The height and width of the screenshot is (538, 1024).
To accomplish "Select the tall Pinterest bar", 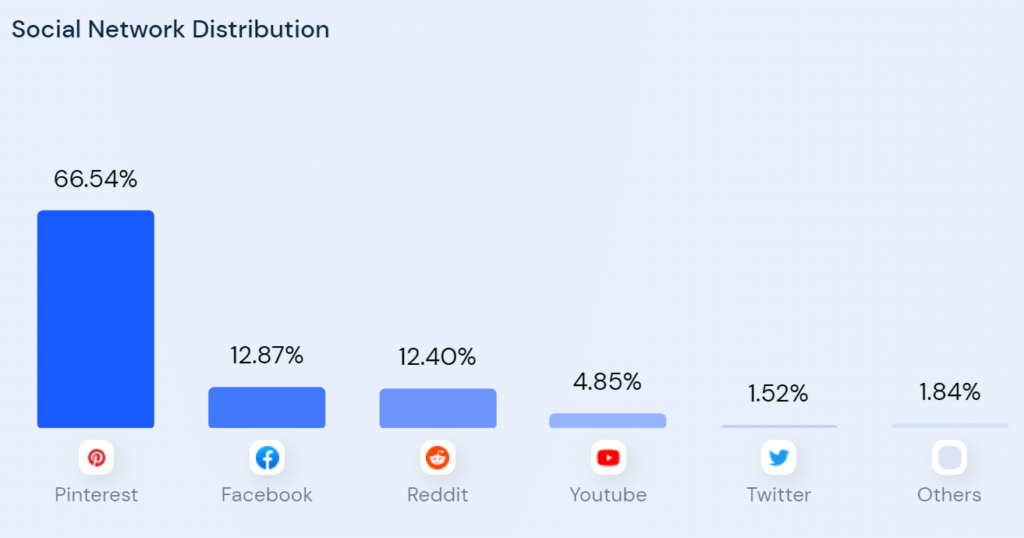I will pos(96,319).
